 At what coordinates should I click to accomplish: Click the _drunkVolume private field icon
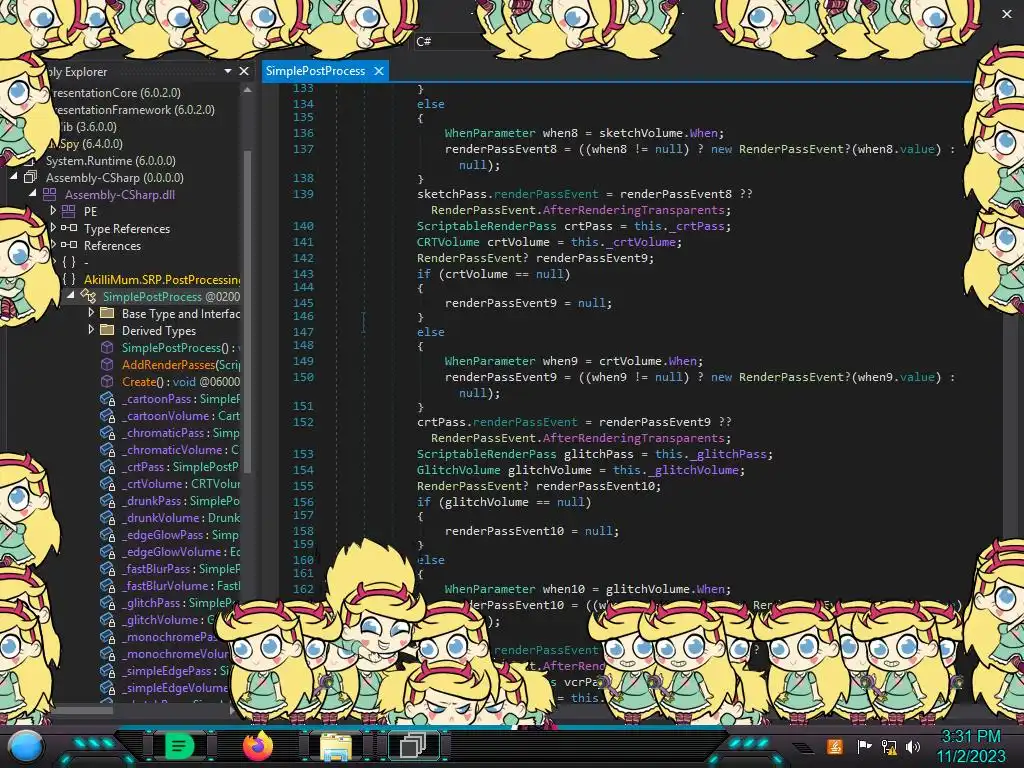pyautogui.click(x=108, y=518)
